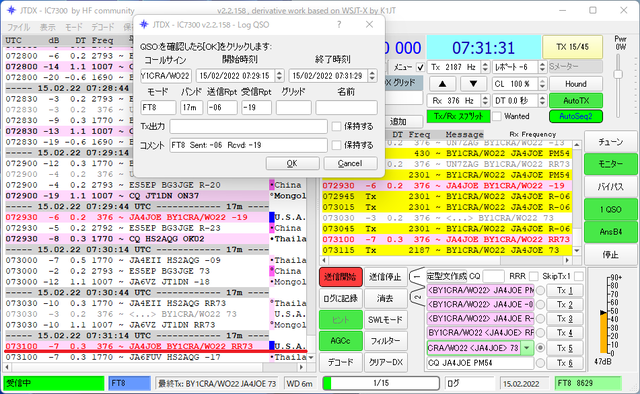The height and width of the screenshot is (394, 640).
Task: Open the ファイル menu
Action: [18, 27]
